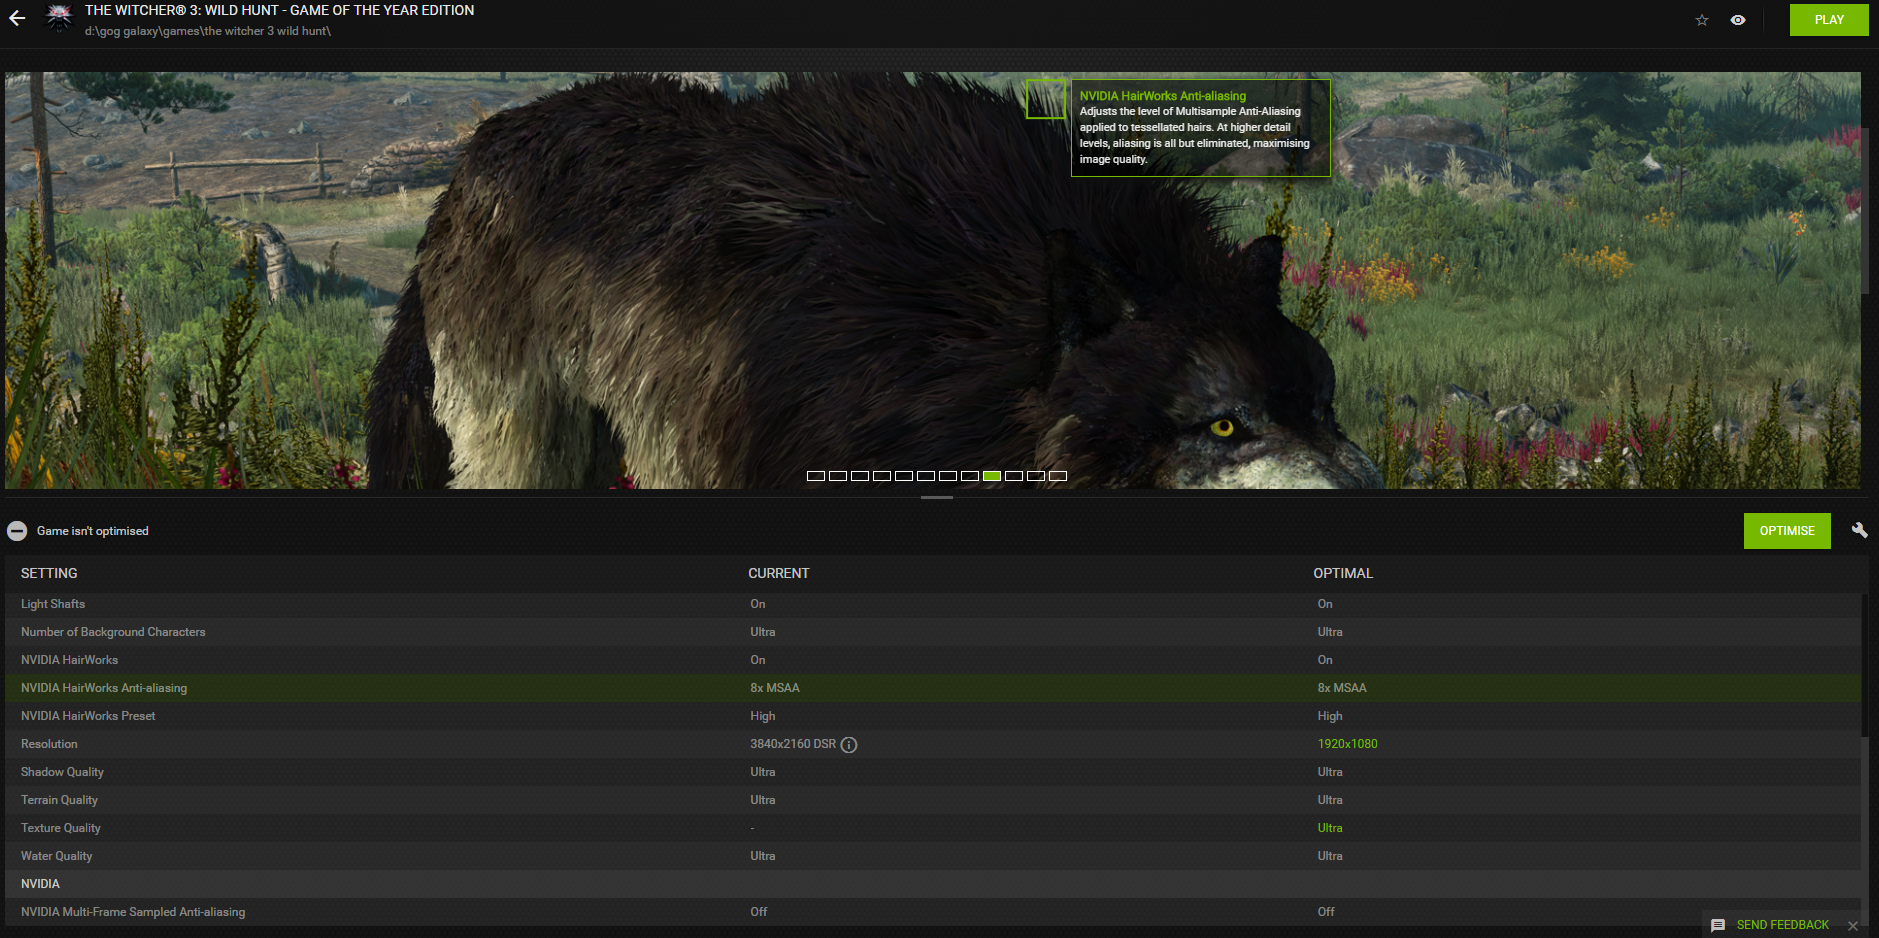Select the Shadow Quality setting row

933,772
